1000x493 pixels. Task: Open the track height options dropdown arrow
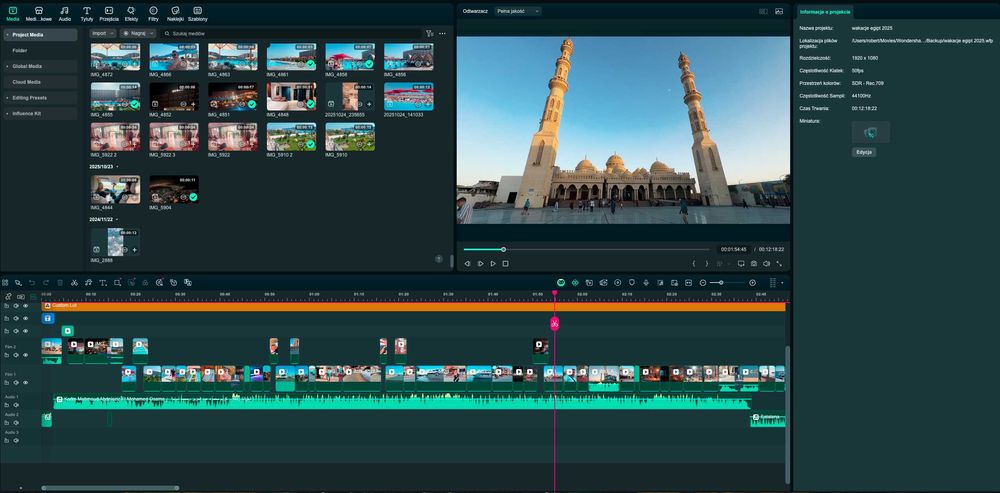coord(783,283)
